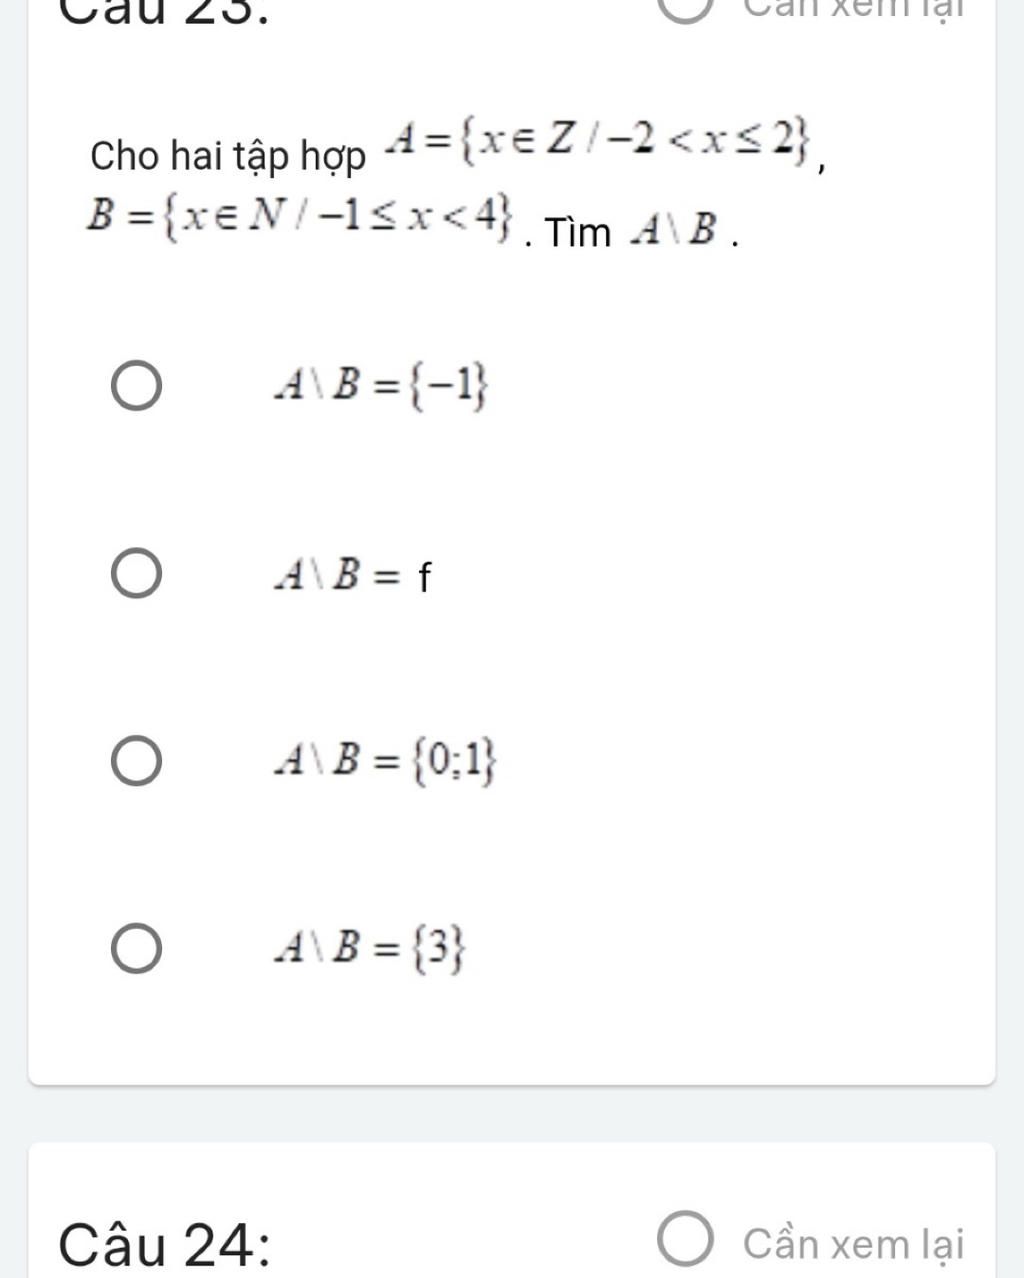Click the Câu 23 'Cần xem lại' label

[x=853, y=8]
